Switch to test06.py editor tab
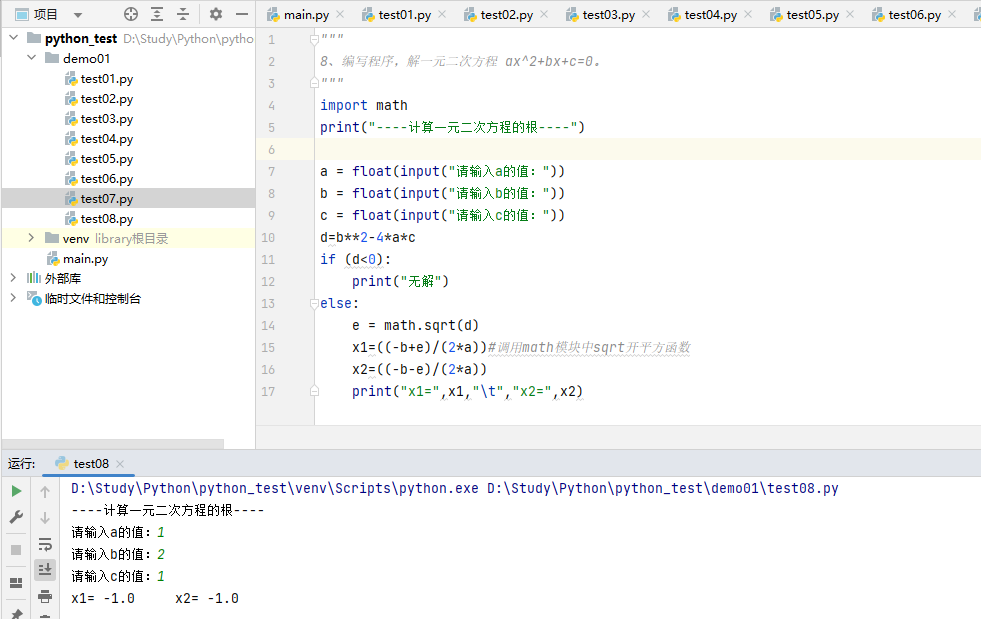This screenshot has height=619, width=981. (914, 14)
